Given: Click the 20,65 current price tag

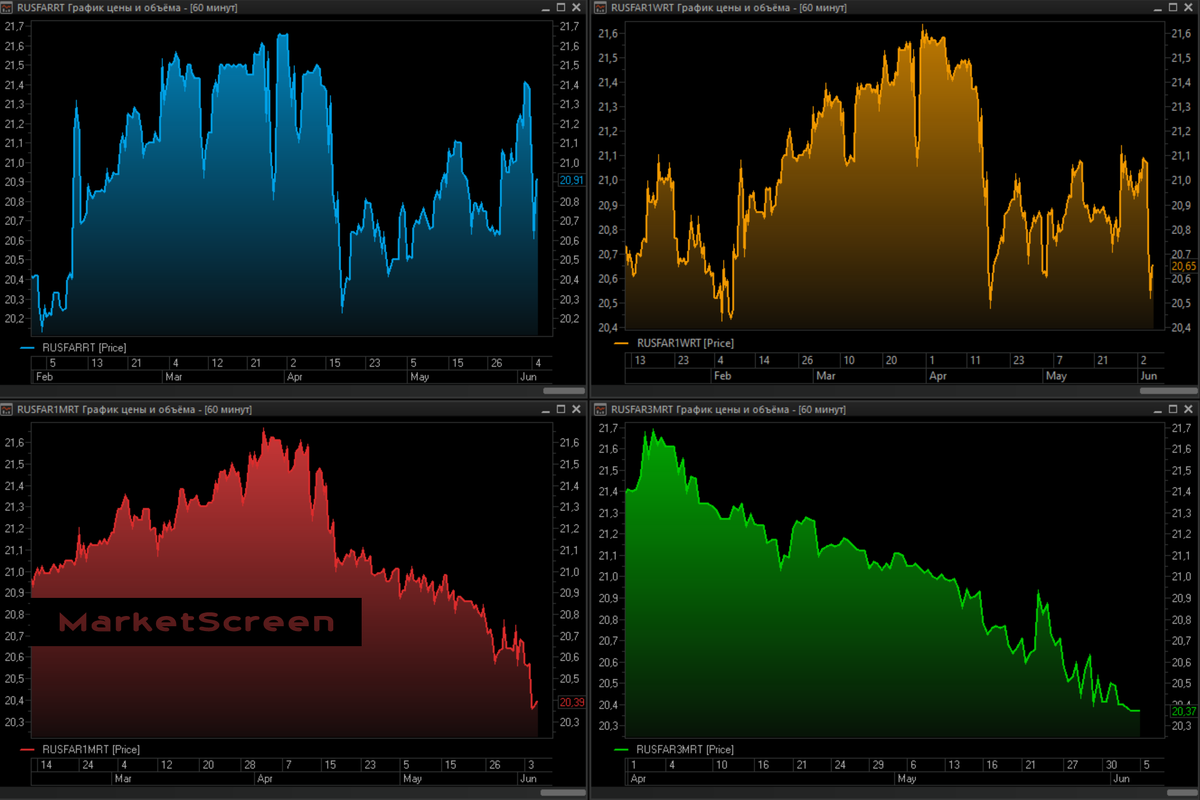Looking at the screenshot, I should point(1184,267).
